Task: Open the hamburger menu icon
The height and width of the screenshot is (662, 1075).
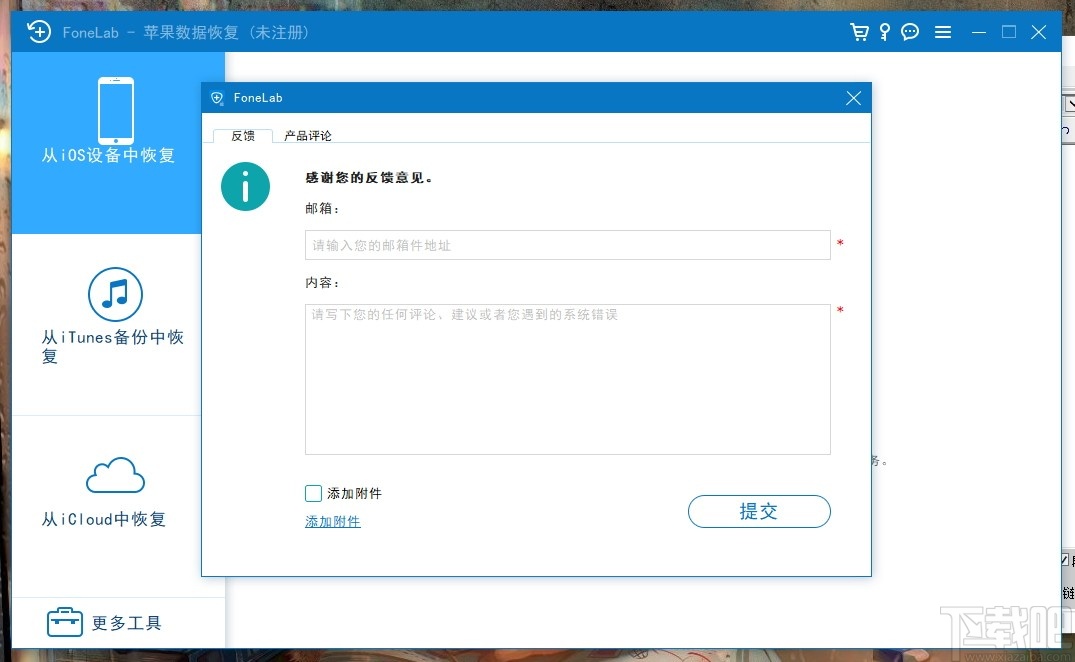Action: [x=942, y=31]
